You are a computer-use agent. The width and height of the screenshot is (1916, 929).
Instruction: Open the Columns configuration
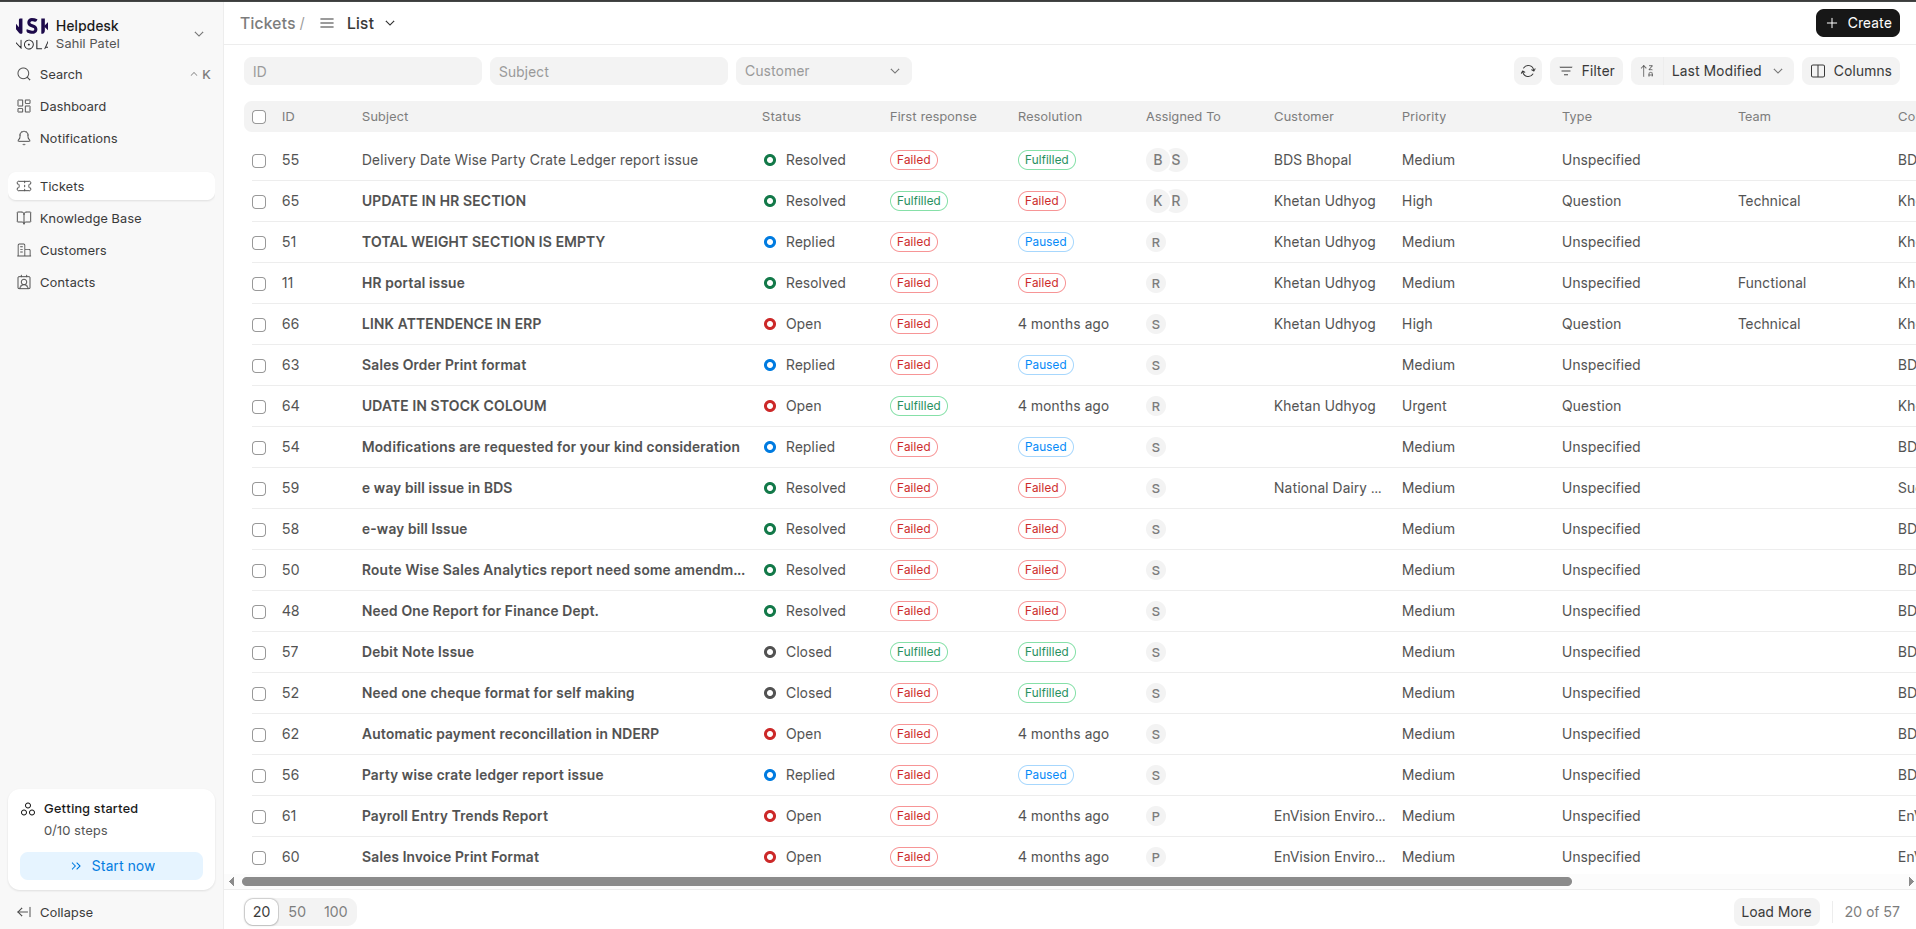tap(1850, 71)
